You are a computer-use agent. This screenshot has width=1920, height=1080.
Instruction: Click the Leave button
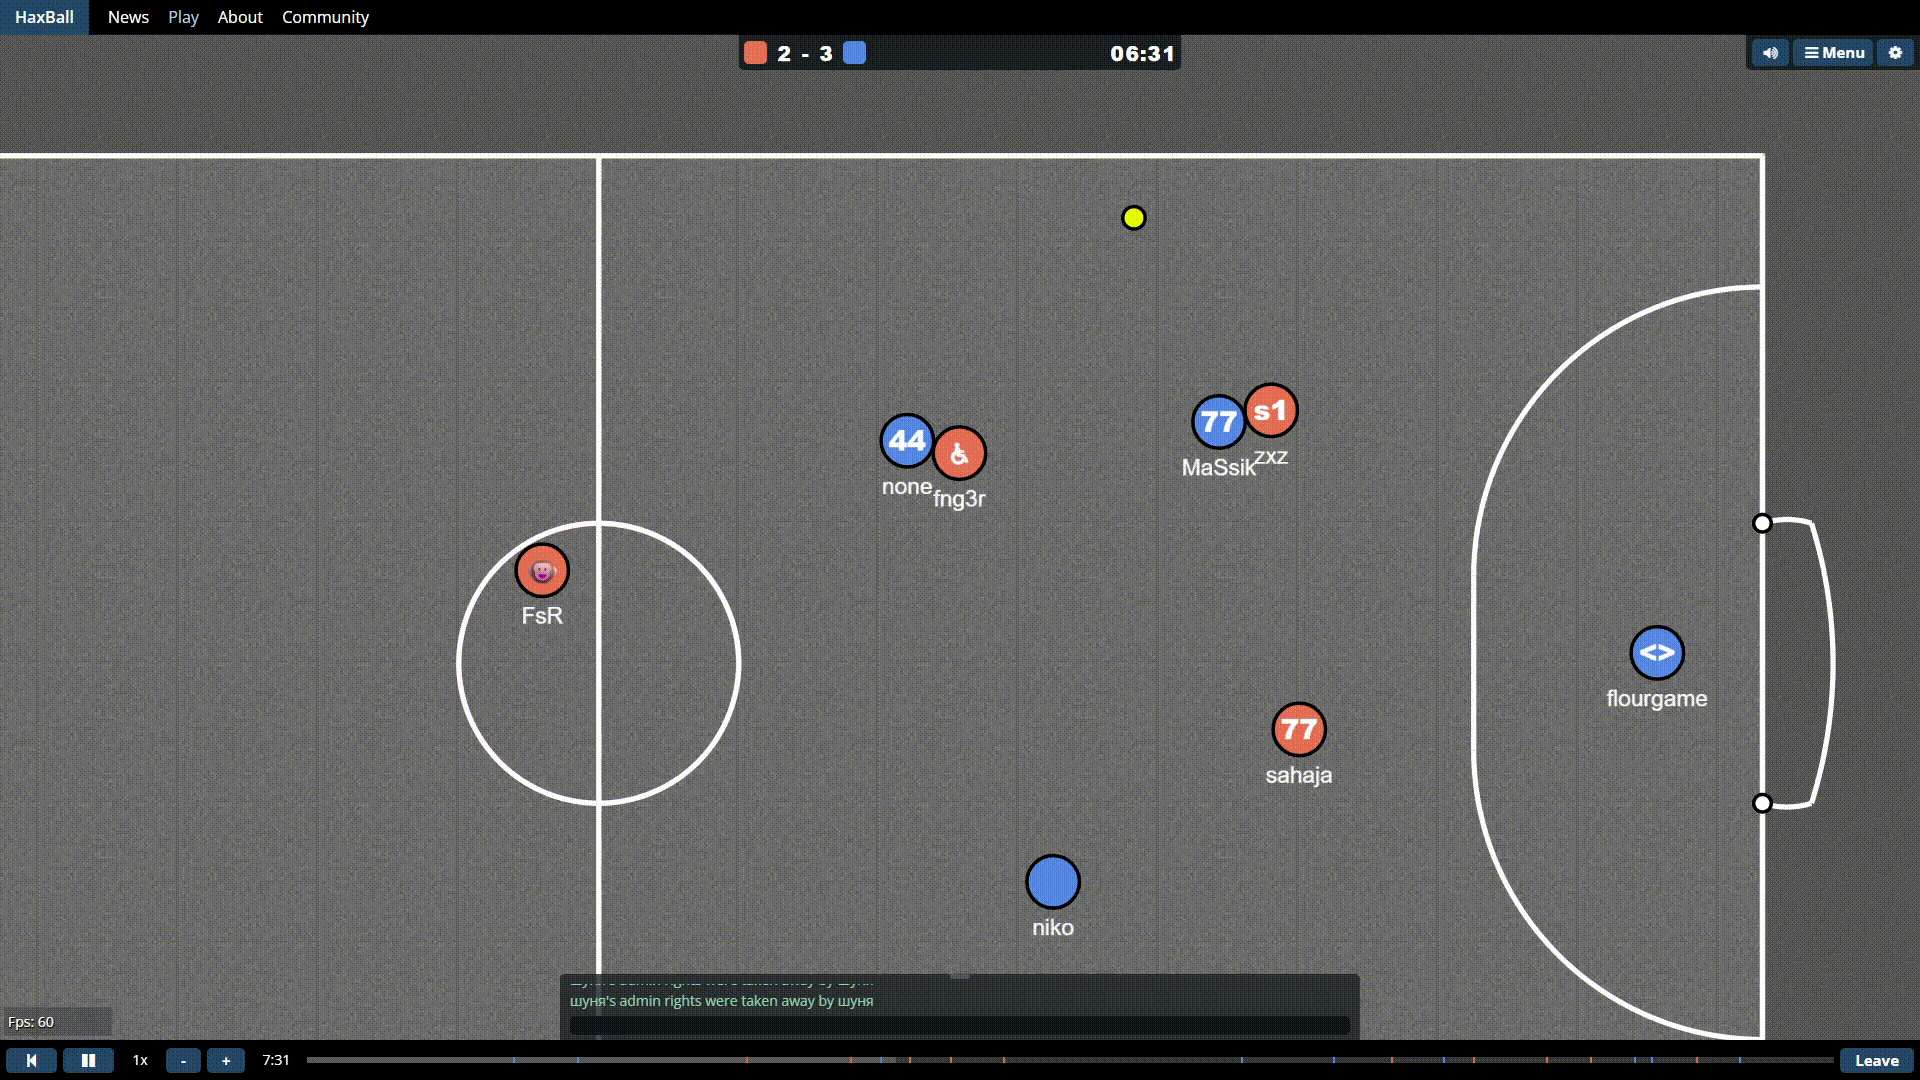point(1876,1061)
